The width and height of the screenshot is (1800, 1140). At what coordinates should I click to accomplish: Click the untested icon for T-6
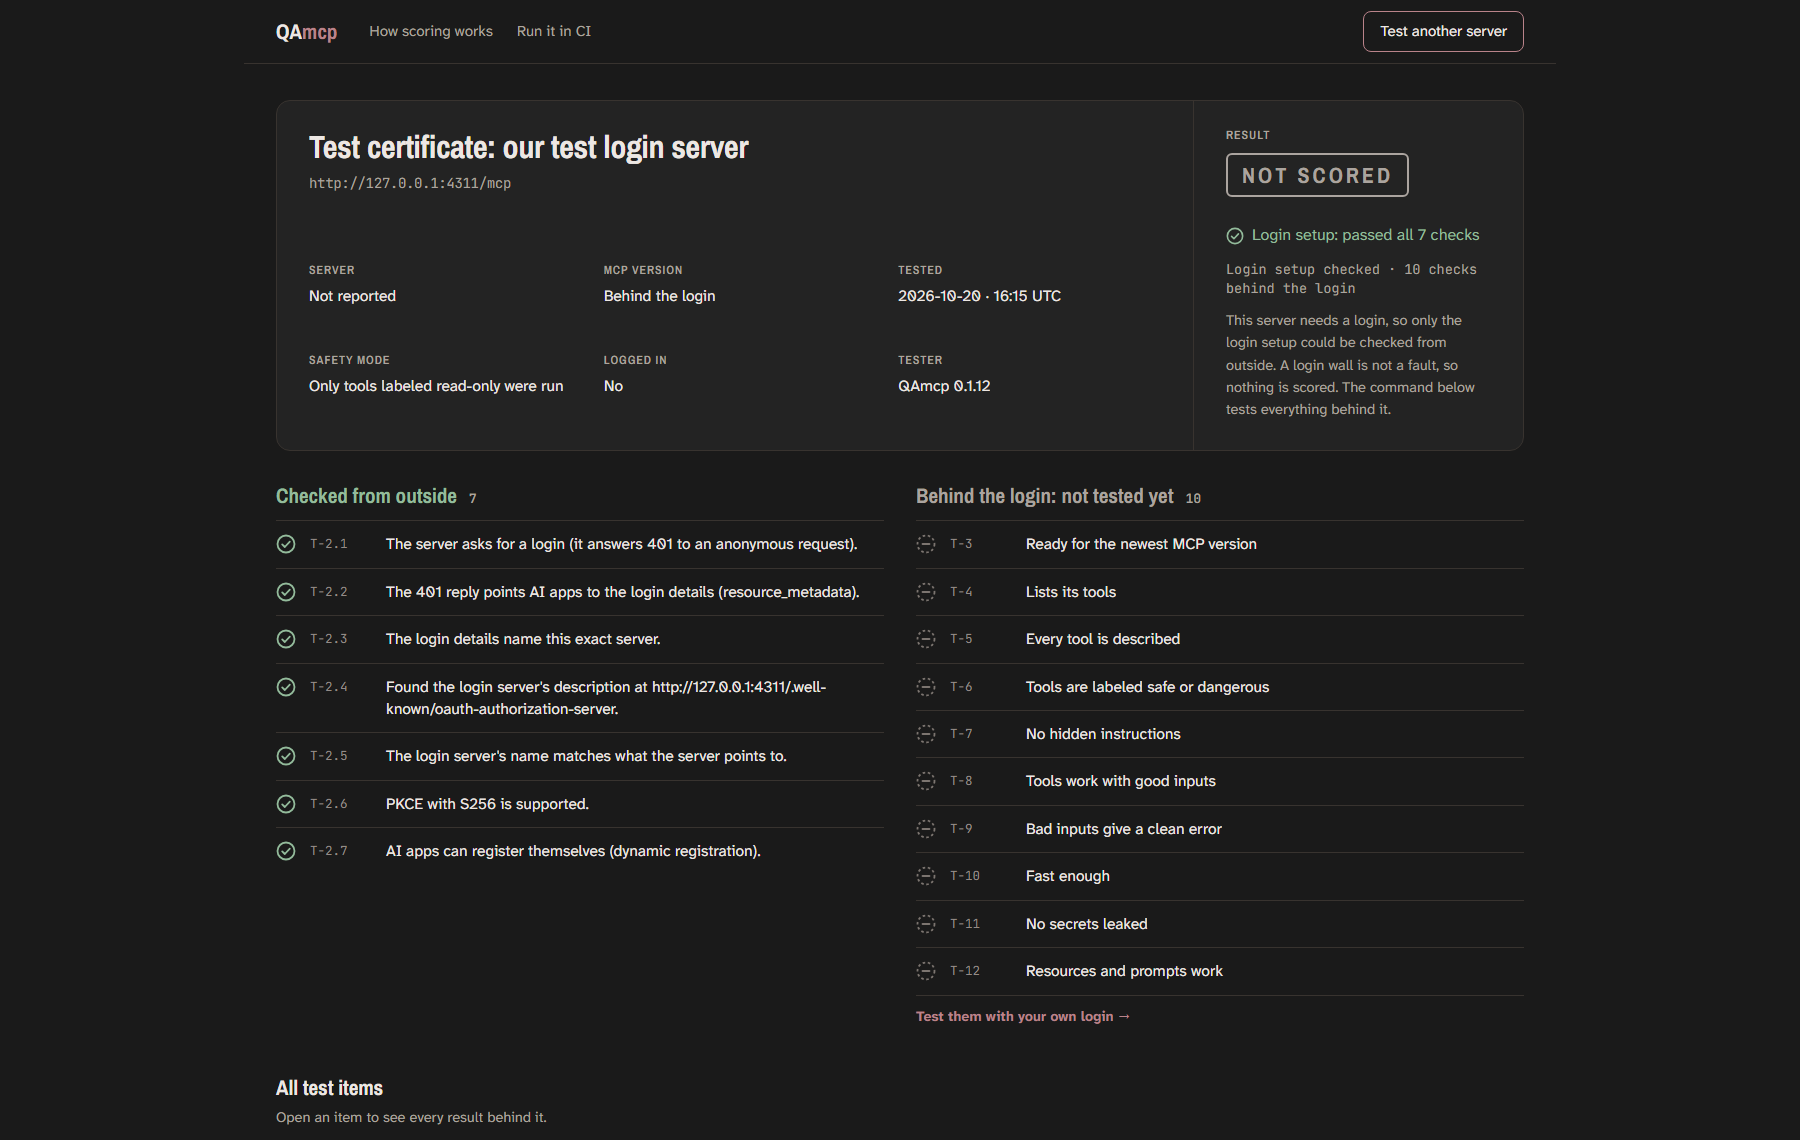(926, 687)
